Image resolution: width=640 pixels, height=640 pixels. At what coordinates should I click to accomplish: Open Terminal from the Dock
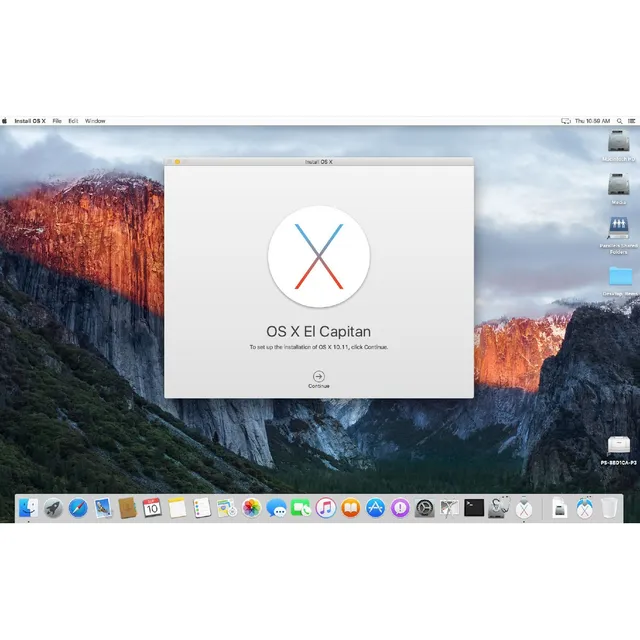point(474,508)
